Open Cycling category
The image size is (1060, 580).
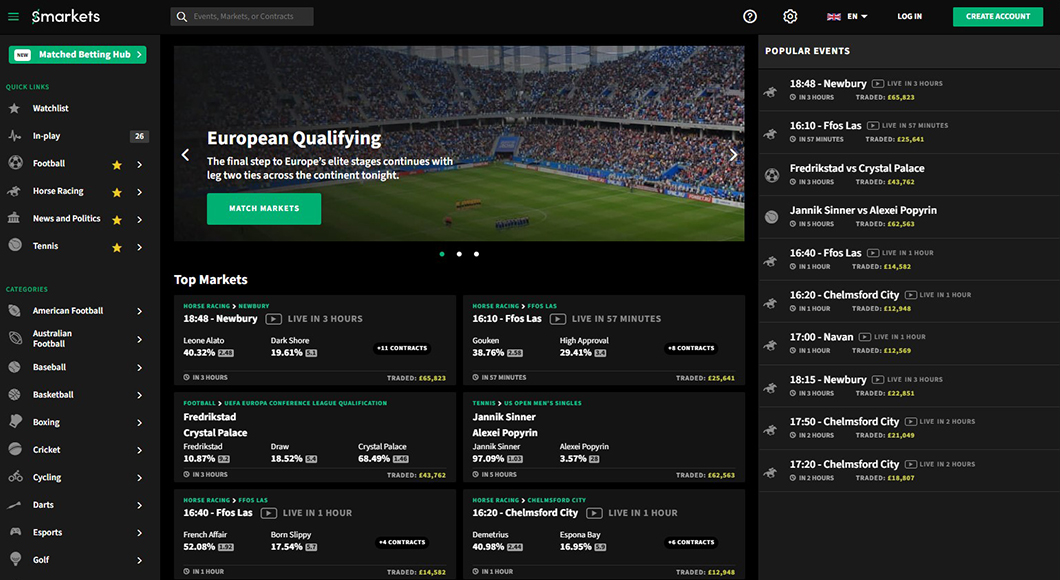click(x=47, y=477)
